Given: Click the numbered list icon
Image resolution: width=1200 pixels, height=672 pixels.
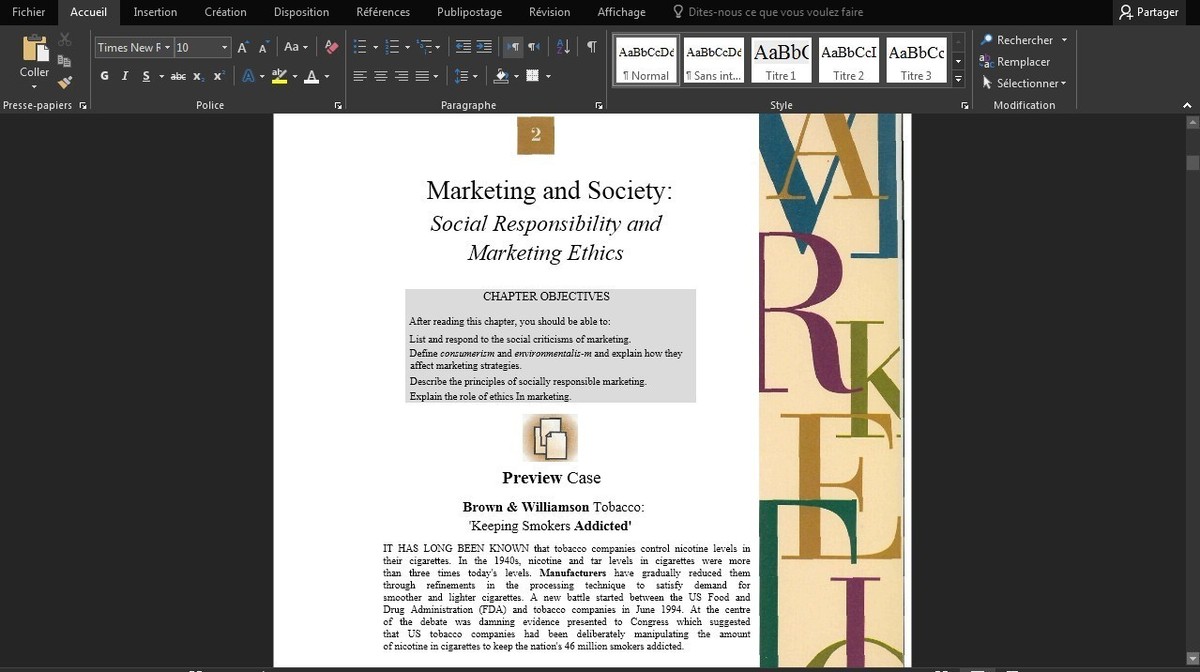Looking at the screenshot, I should (x=391, y=47).
